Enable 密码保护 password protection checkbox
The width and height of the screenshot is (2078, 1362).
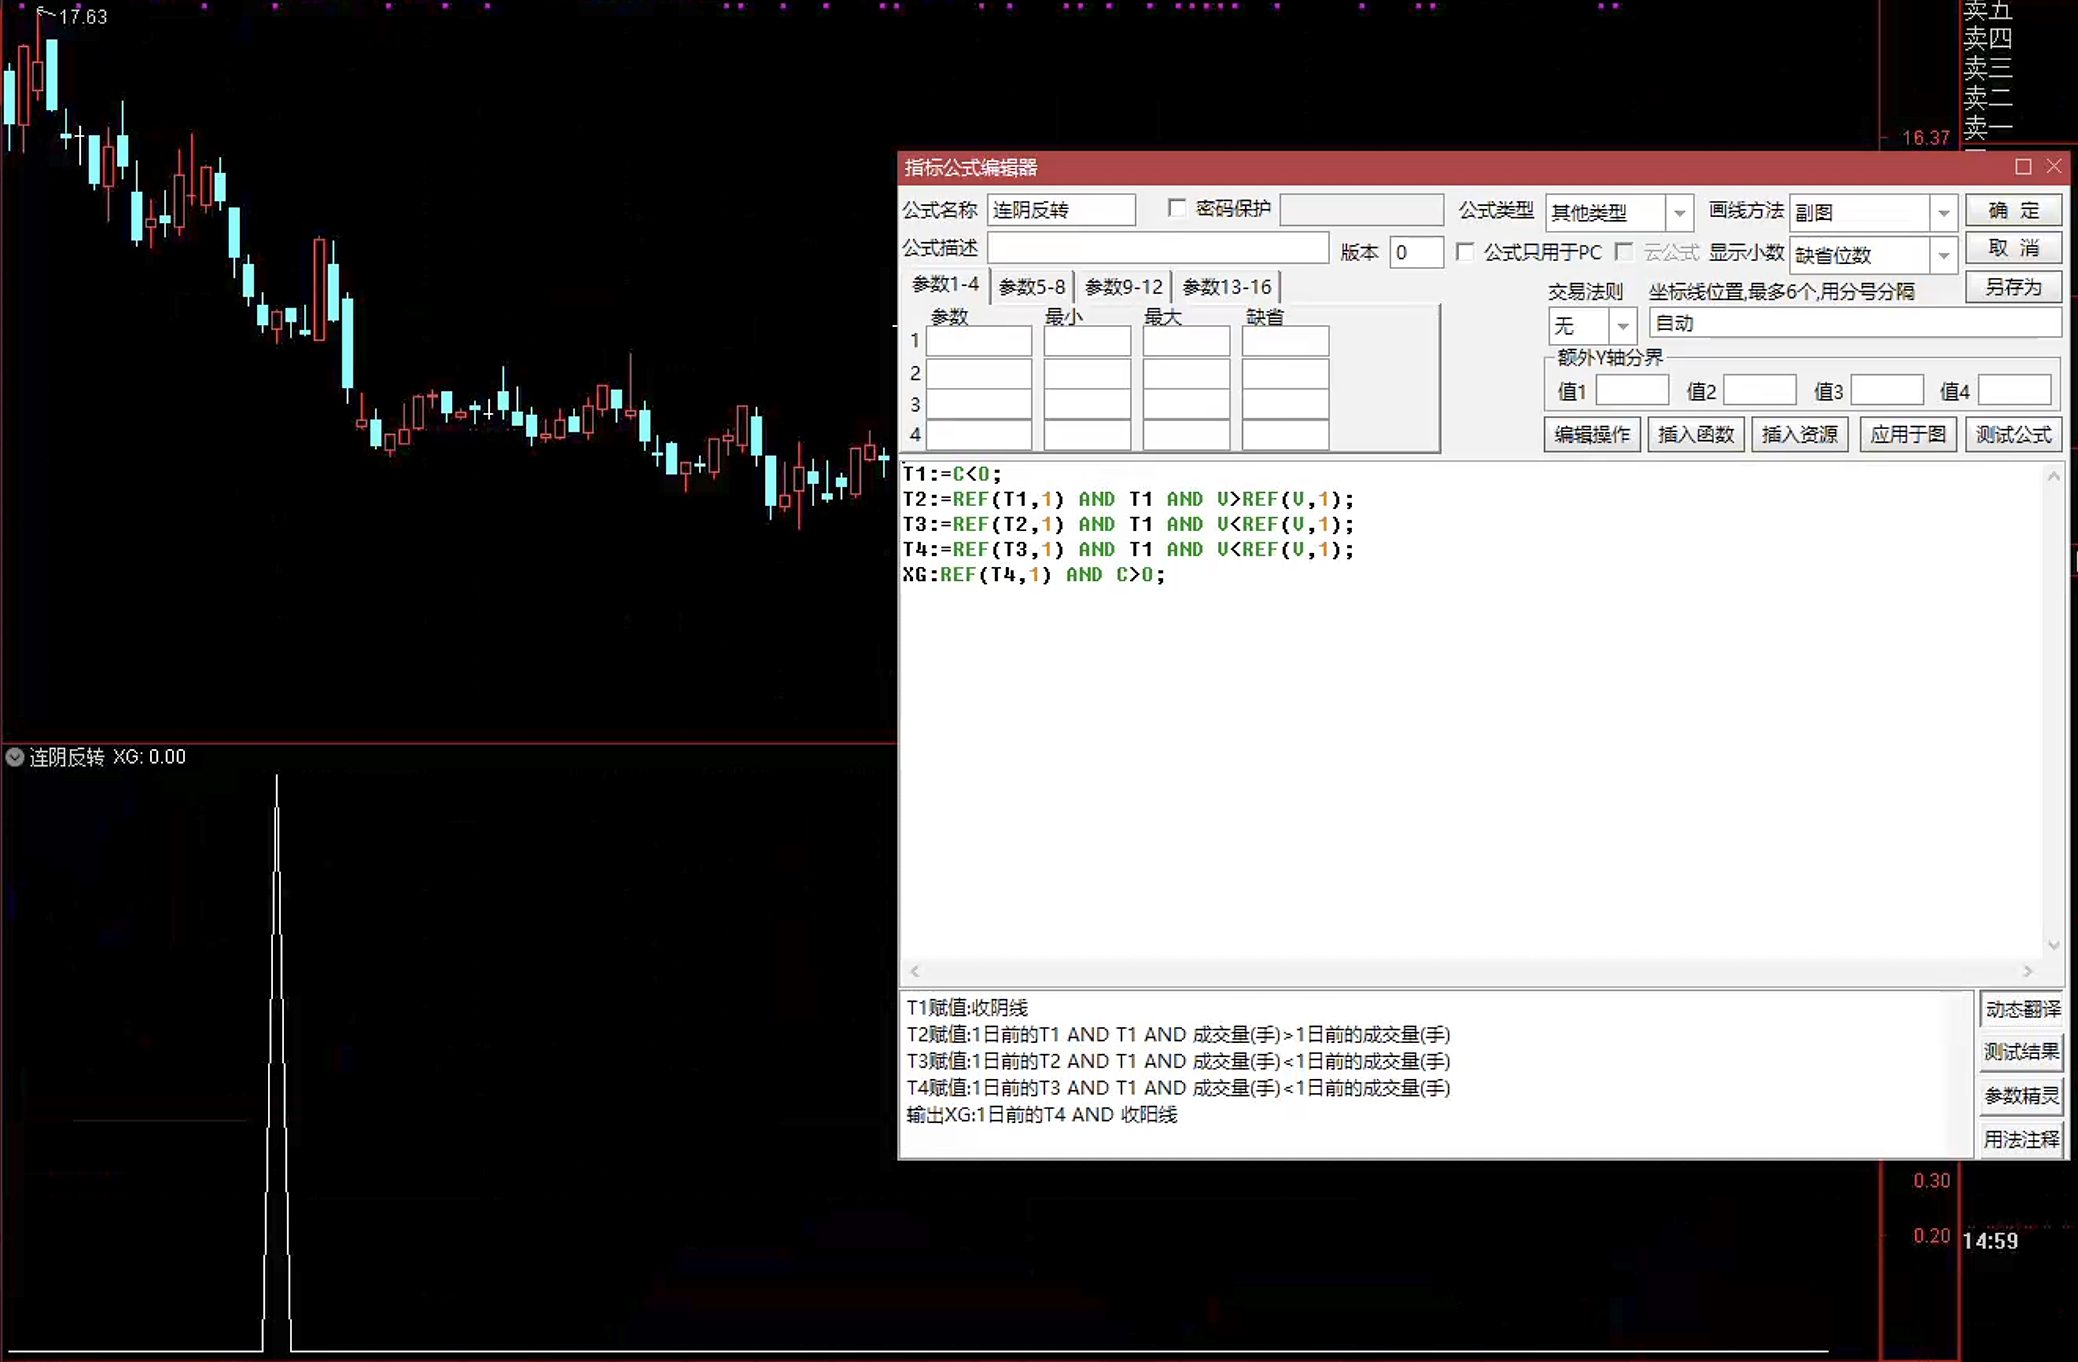tap(1177, 208)
